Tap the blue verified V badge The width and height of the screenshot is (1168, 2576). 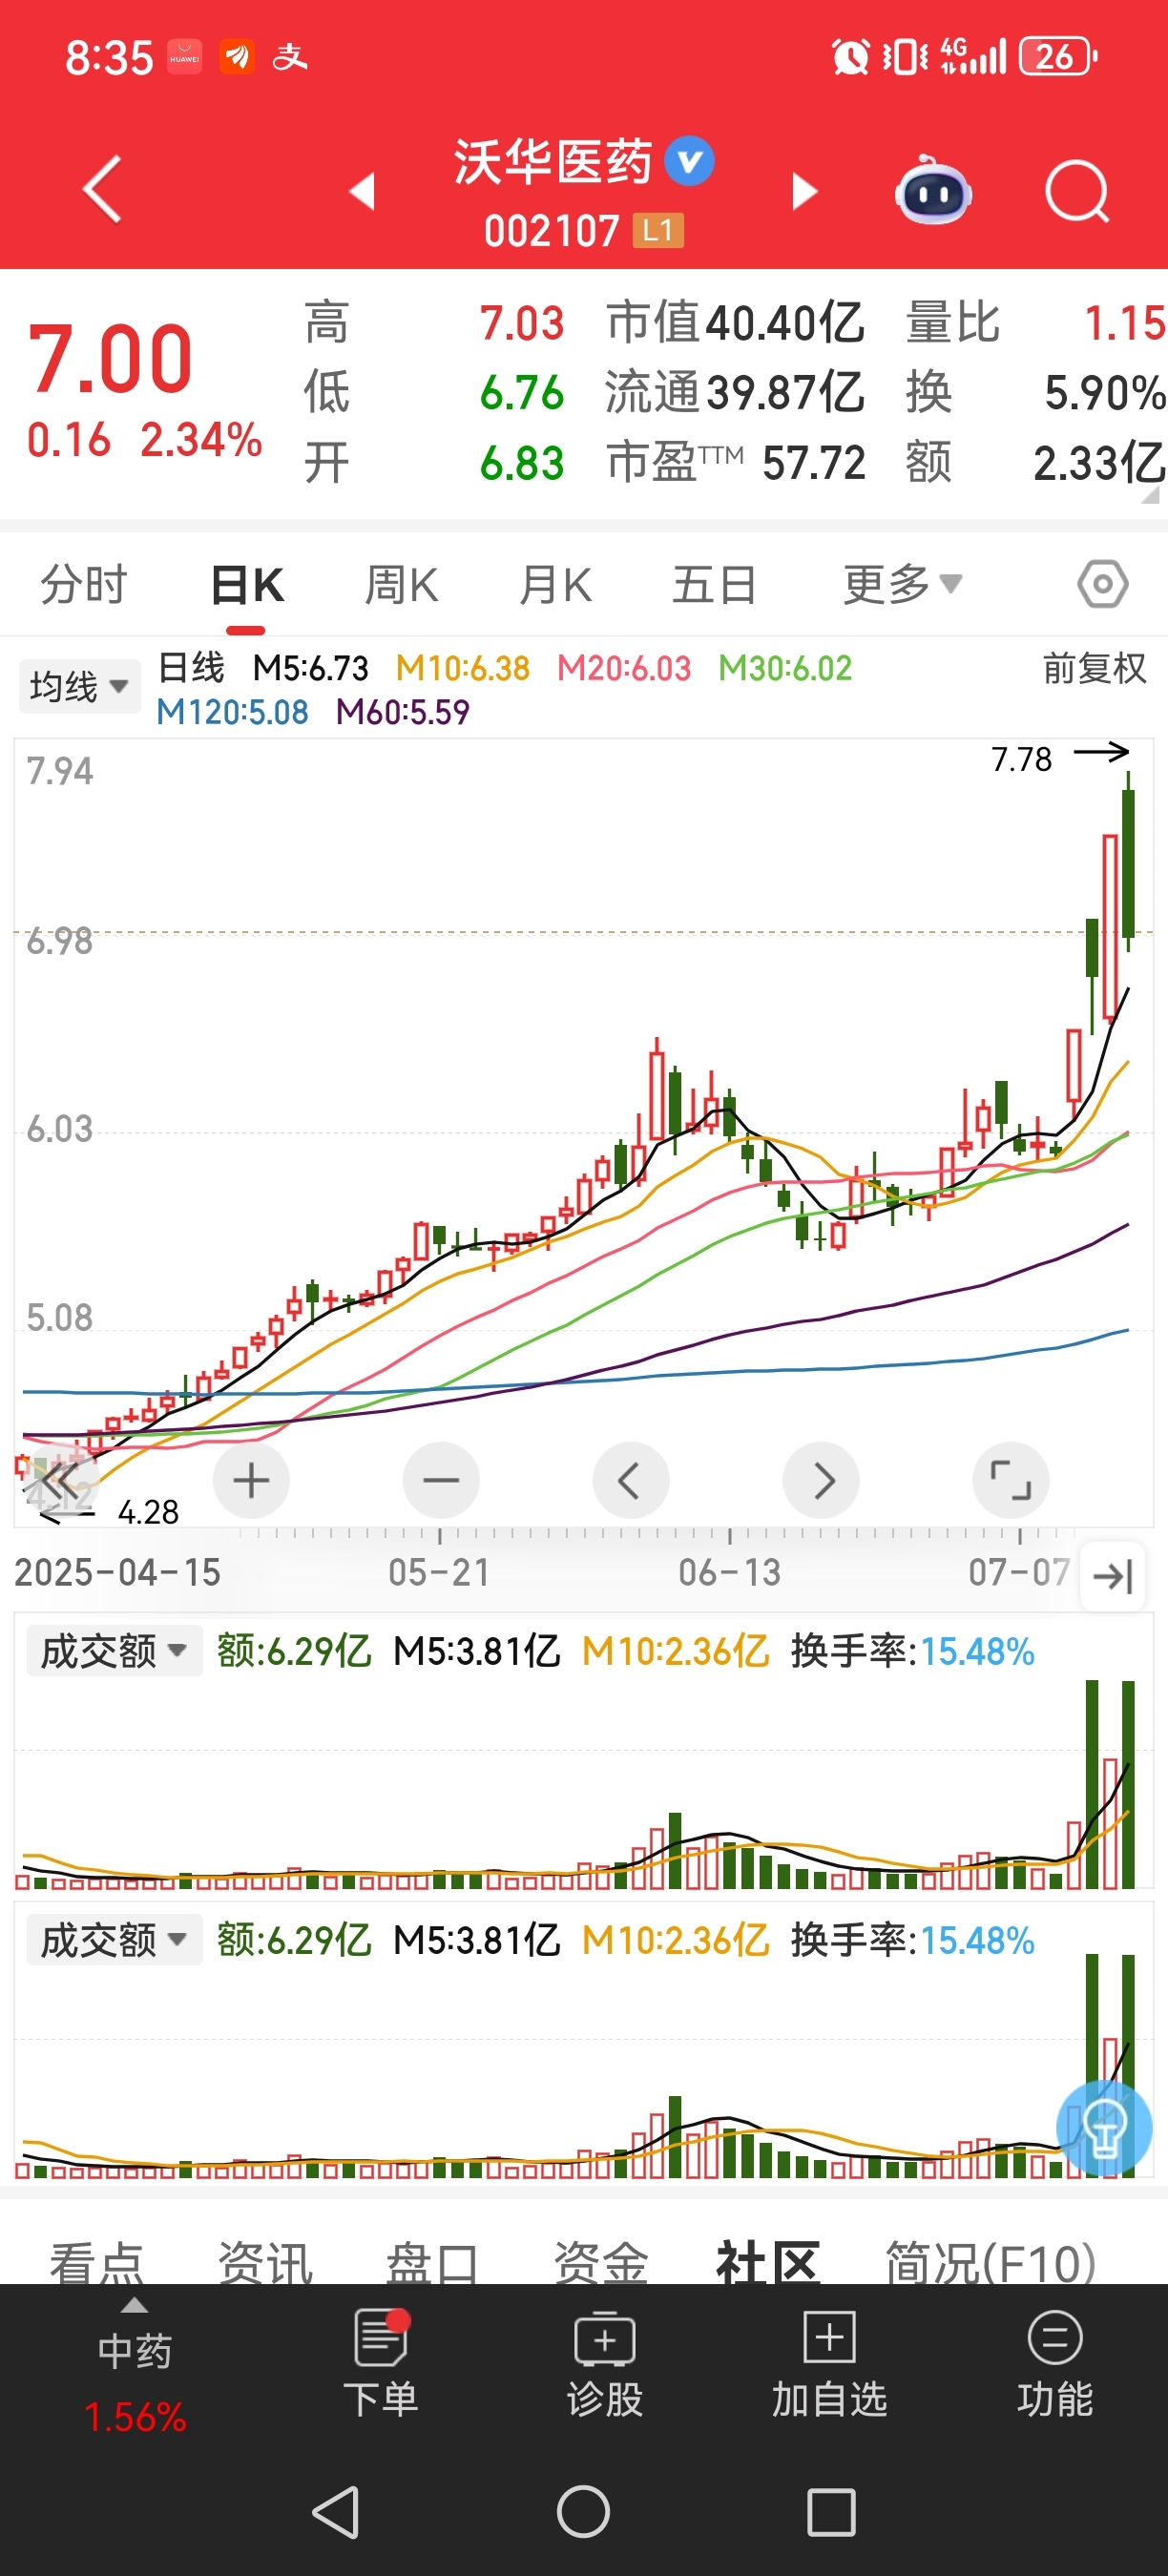click(x=689, y=161)
